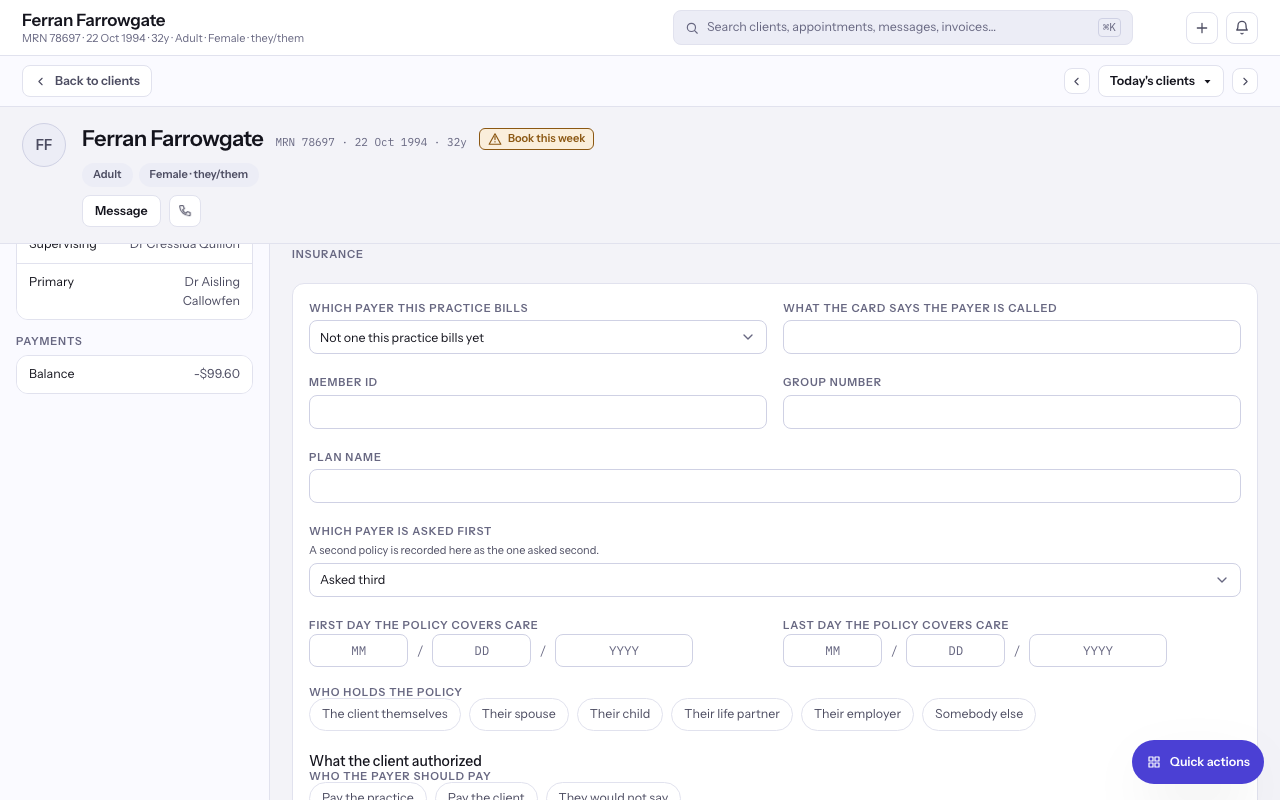
Task: Click Dr Aisling Callowfen primary row
Action: 134,291
